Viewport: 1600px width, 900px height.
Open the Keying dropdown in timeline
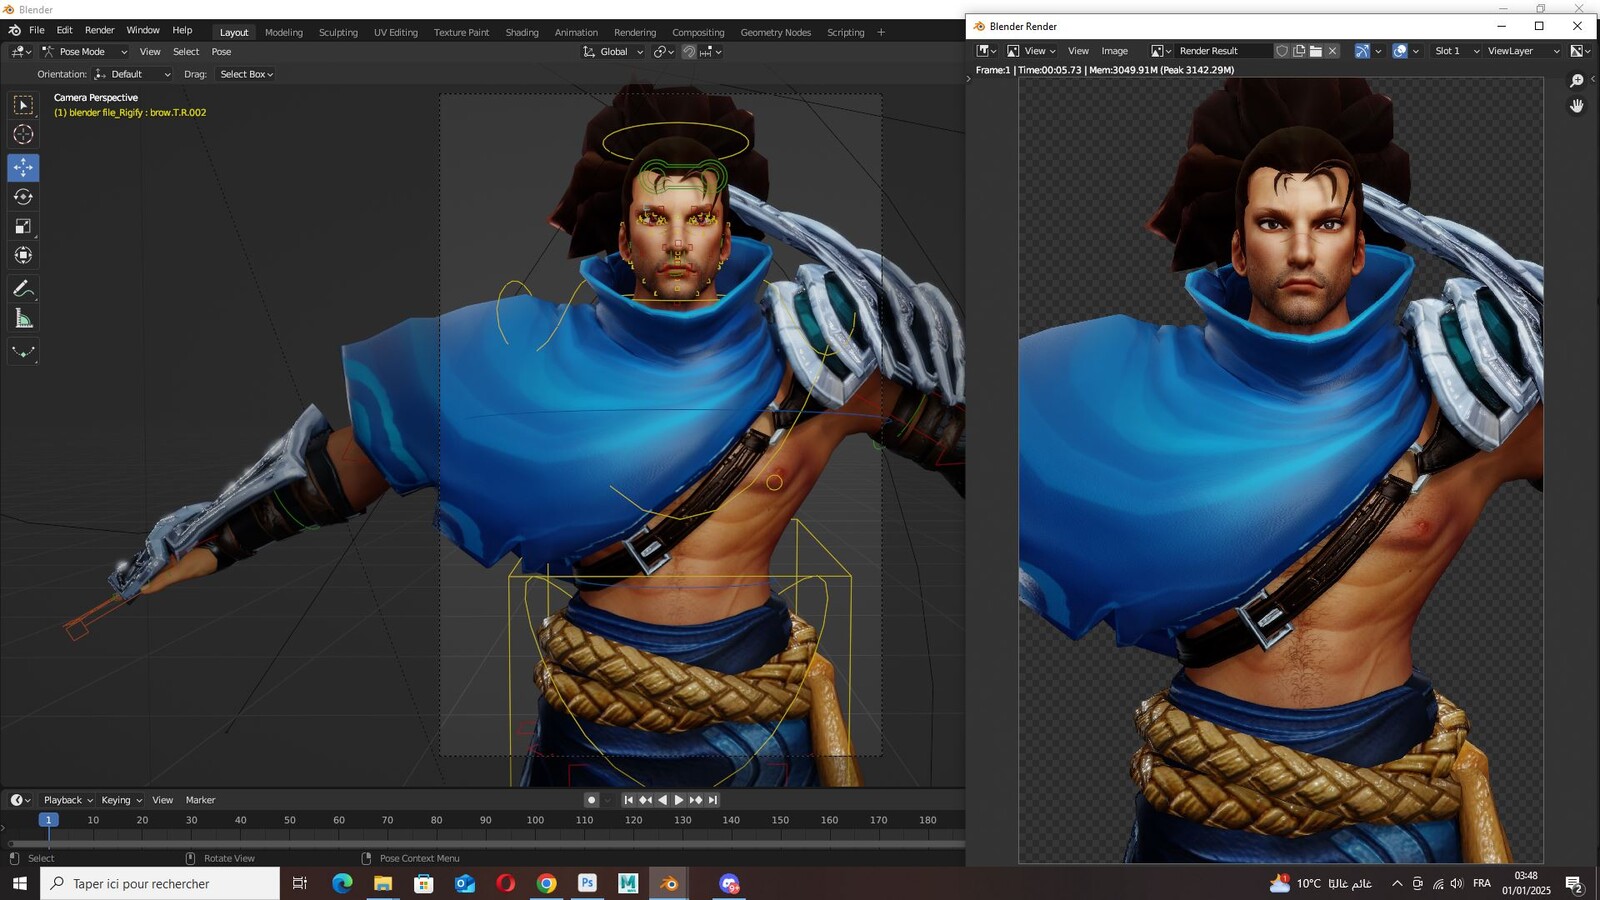121,800
